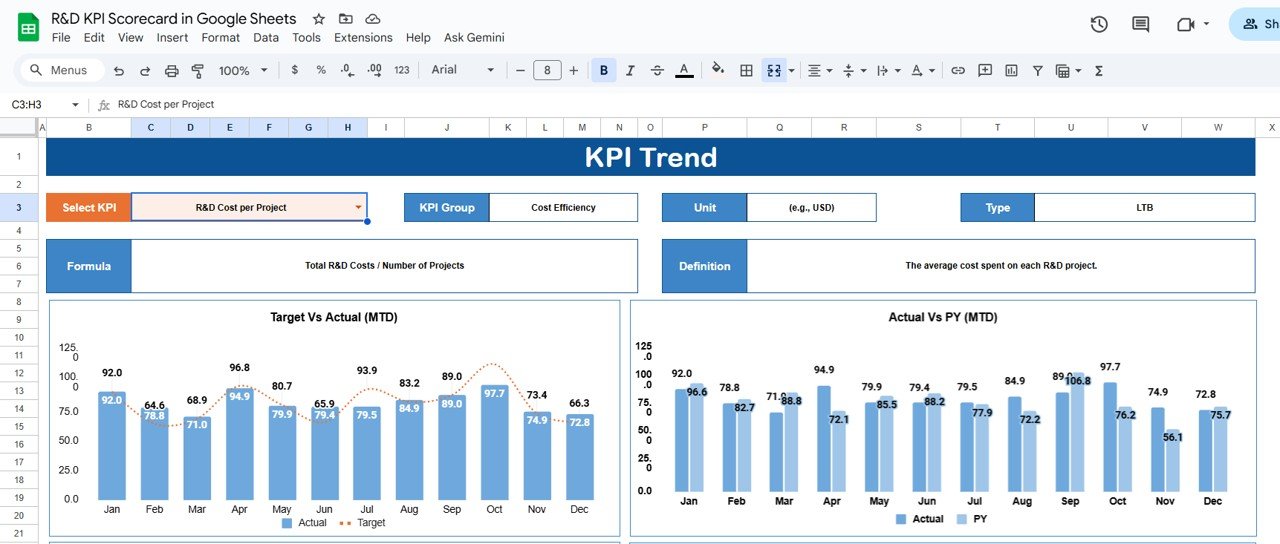
Task: Click the Insert chart icon
Action: coord(1011,71)
